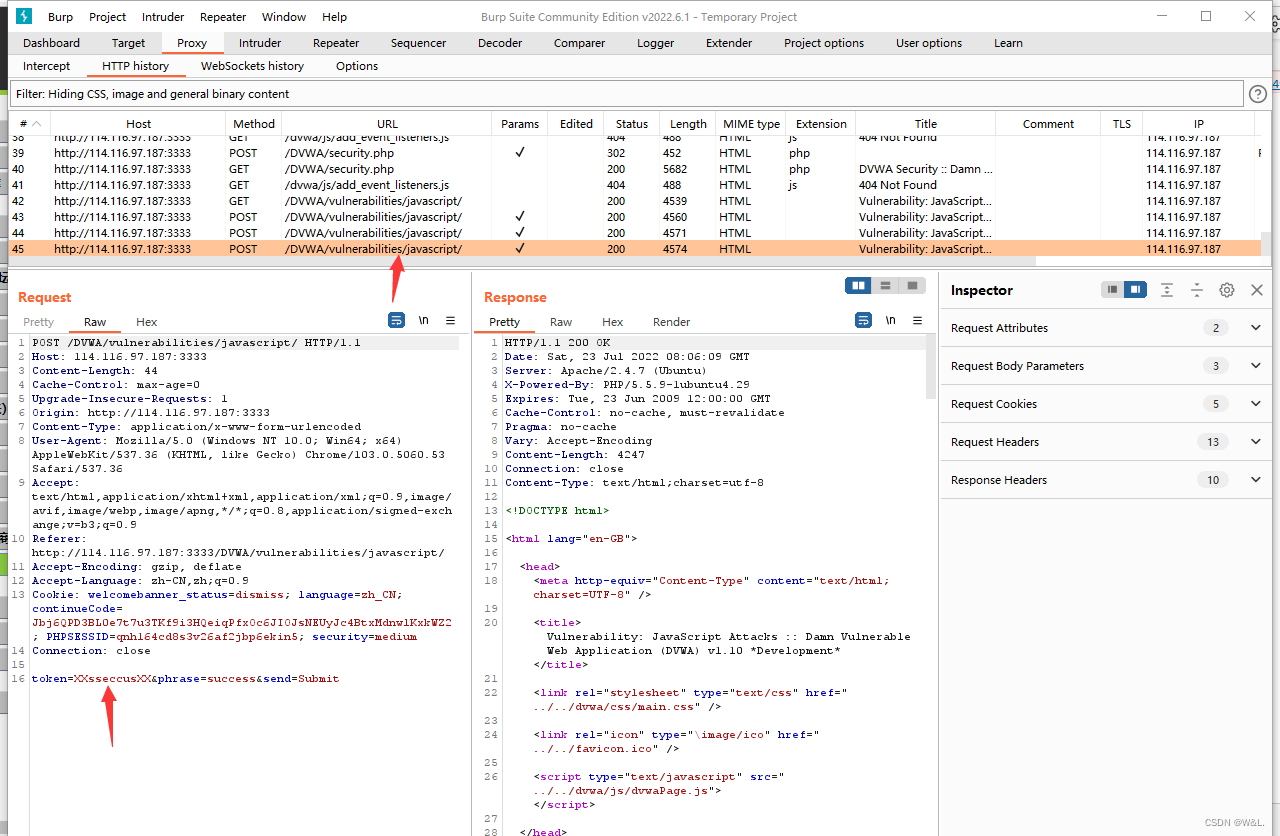Switch to the Intruder tool tab

pos(260,43)
